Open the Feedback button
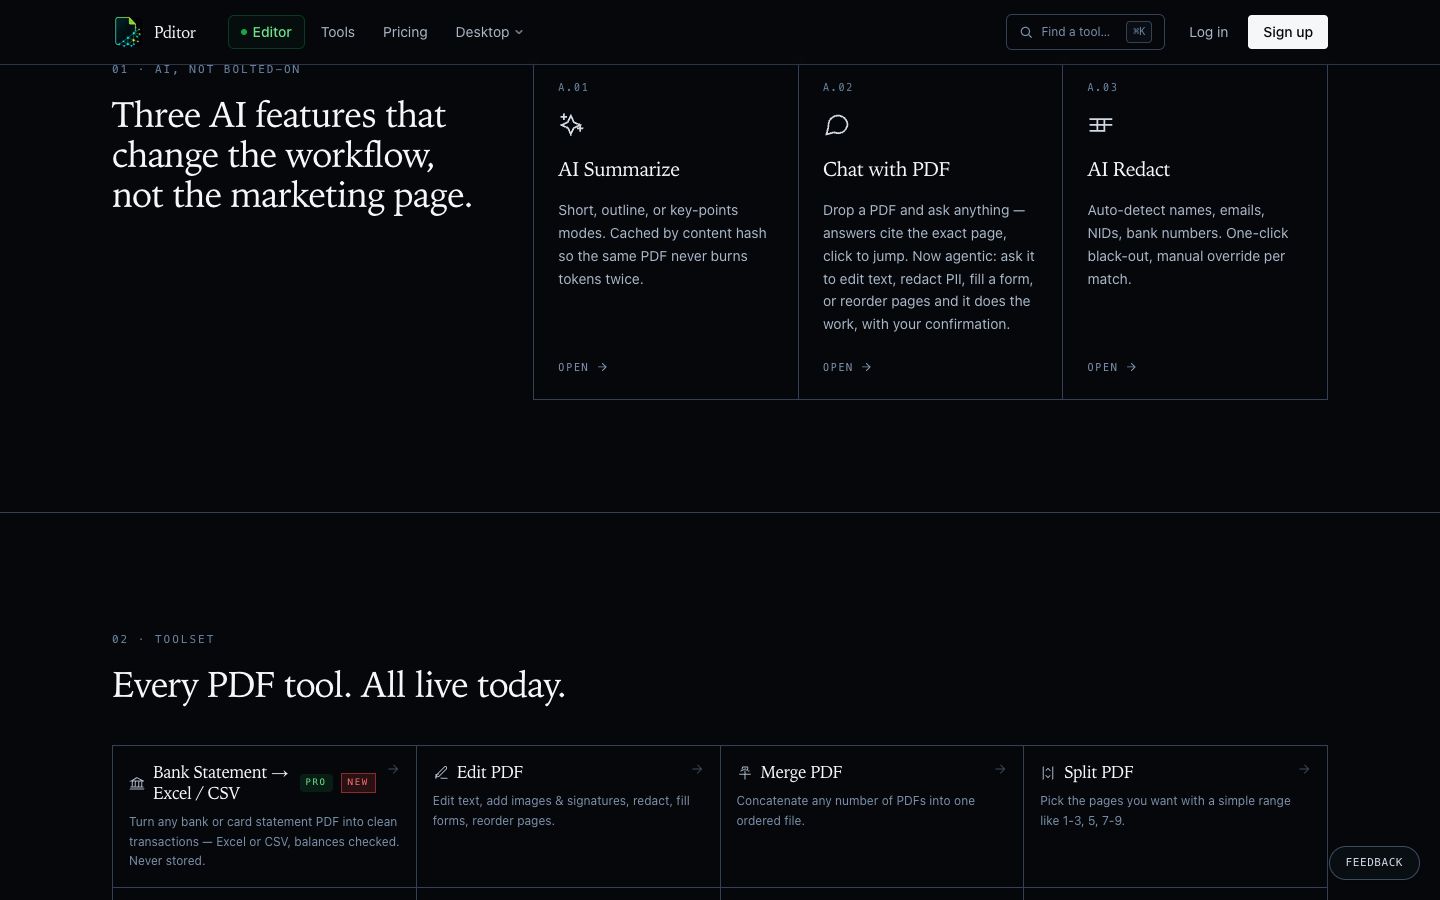The width and height of the screenshot is (1440, 900). [1374, 863]
